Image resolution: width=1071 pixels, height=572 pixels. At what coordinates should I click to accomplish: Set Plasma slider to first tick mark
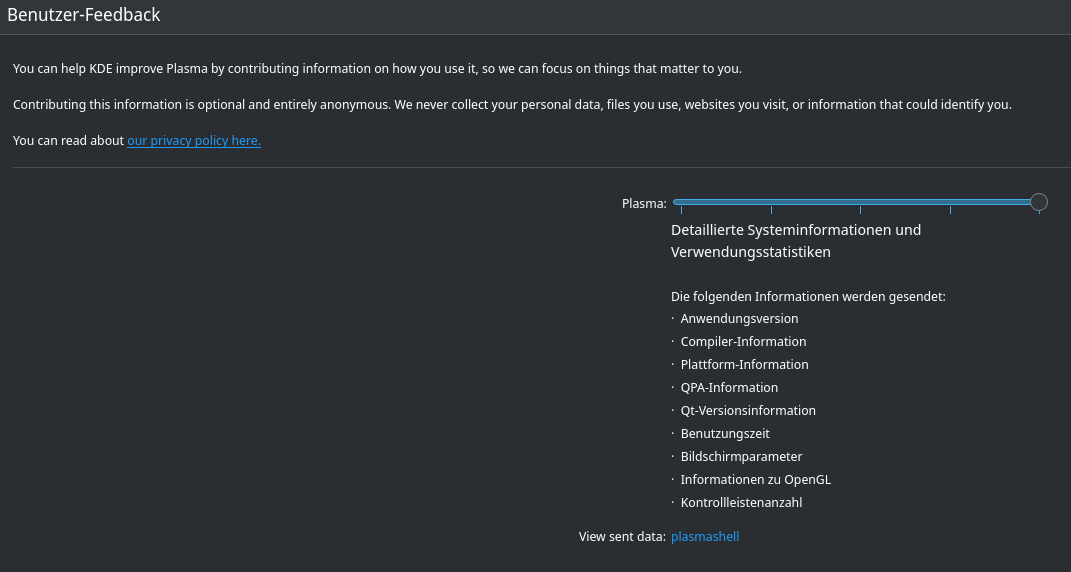(681, 202)
